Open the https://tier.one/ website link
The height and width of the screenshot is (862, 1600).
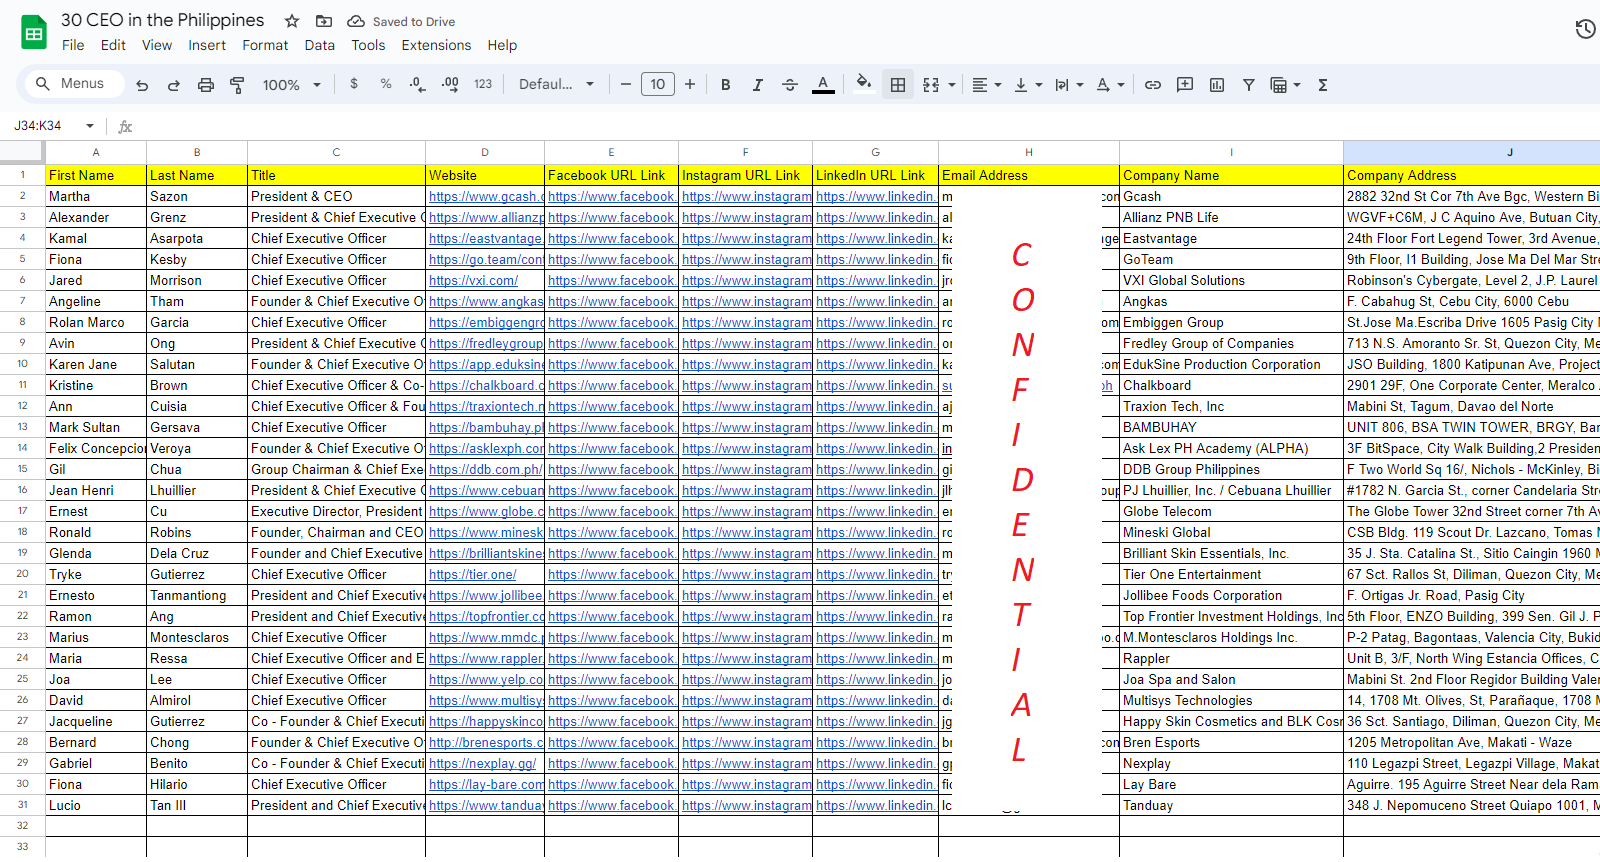[473, 575]
